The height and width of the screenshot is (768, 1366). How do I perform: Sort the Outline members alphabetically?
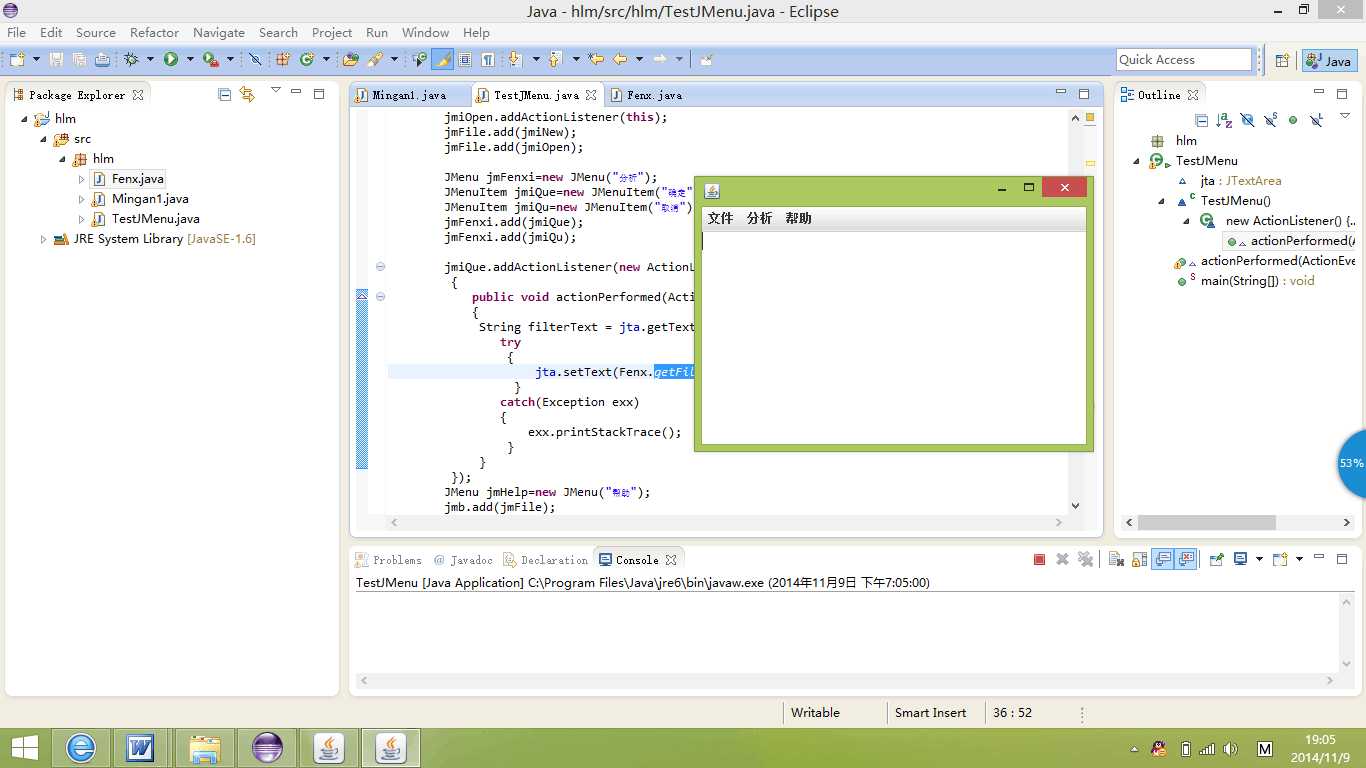tap(1225, 120)
